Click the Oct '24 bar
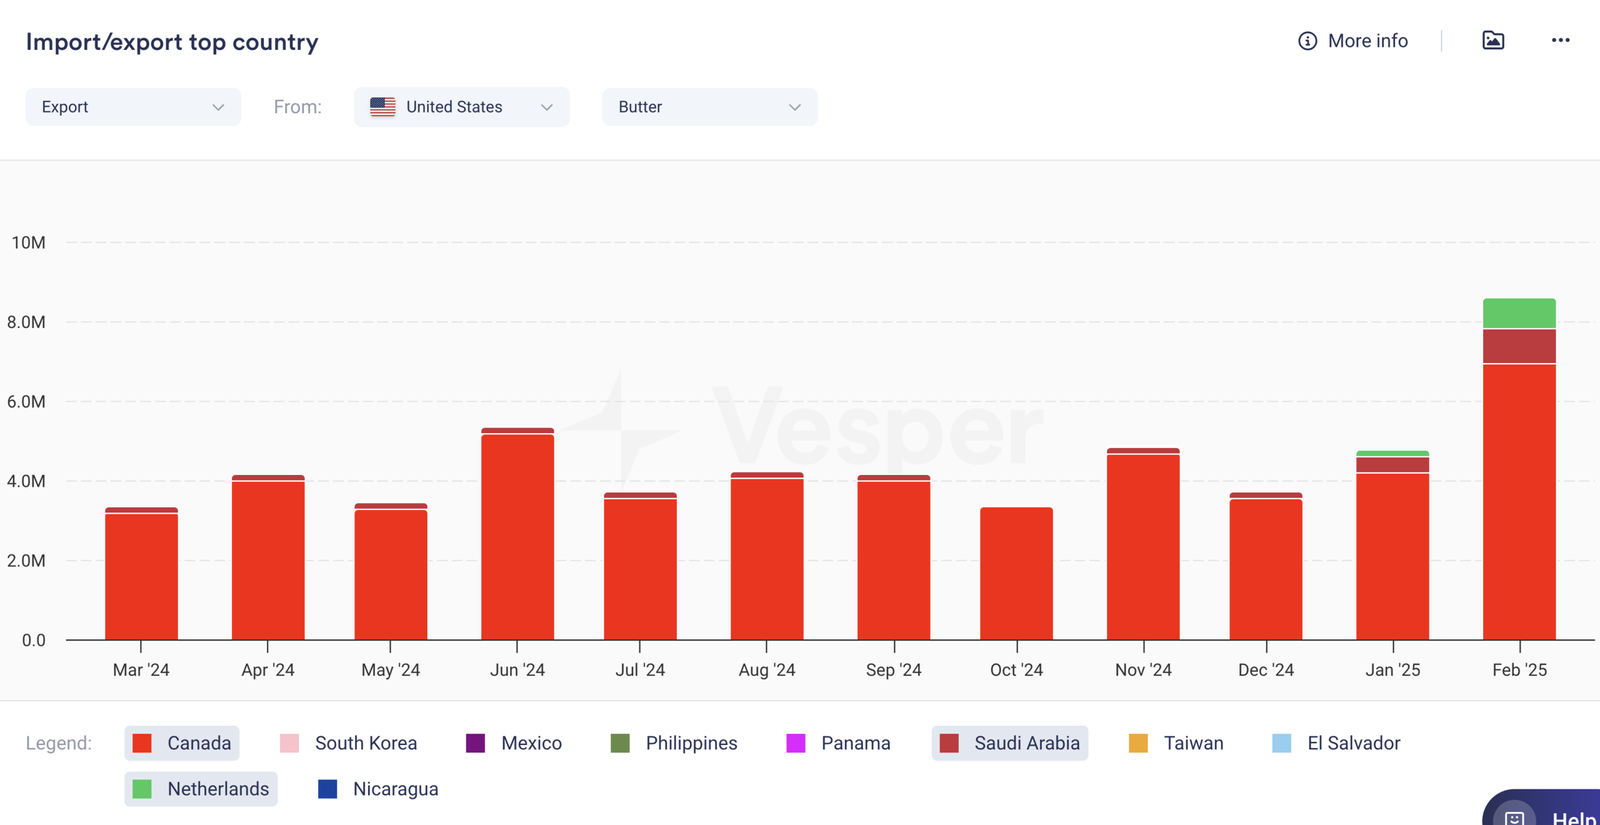Viewport: 1600px width, 825px height. tap(1016, 573)
